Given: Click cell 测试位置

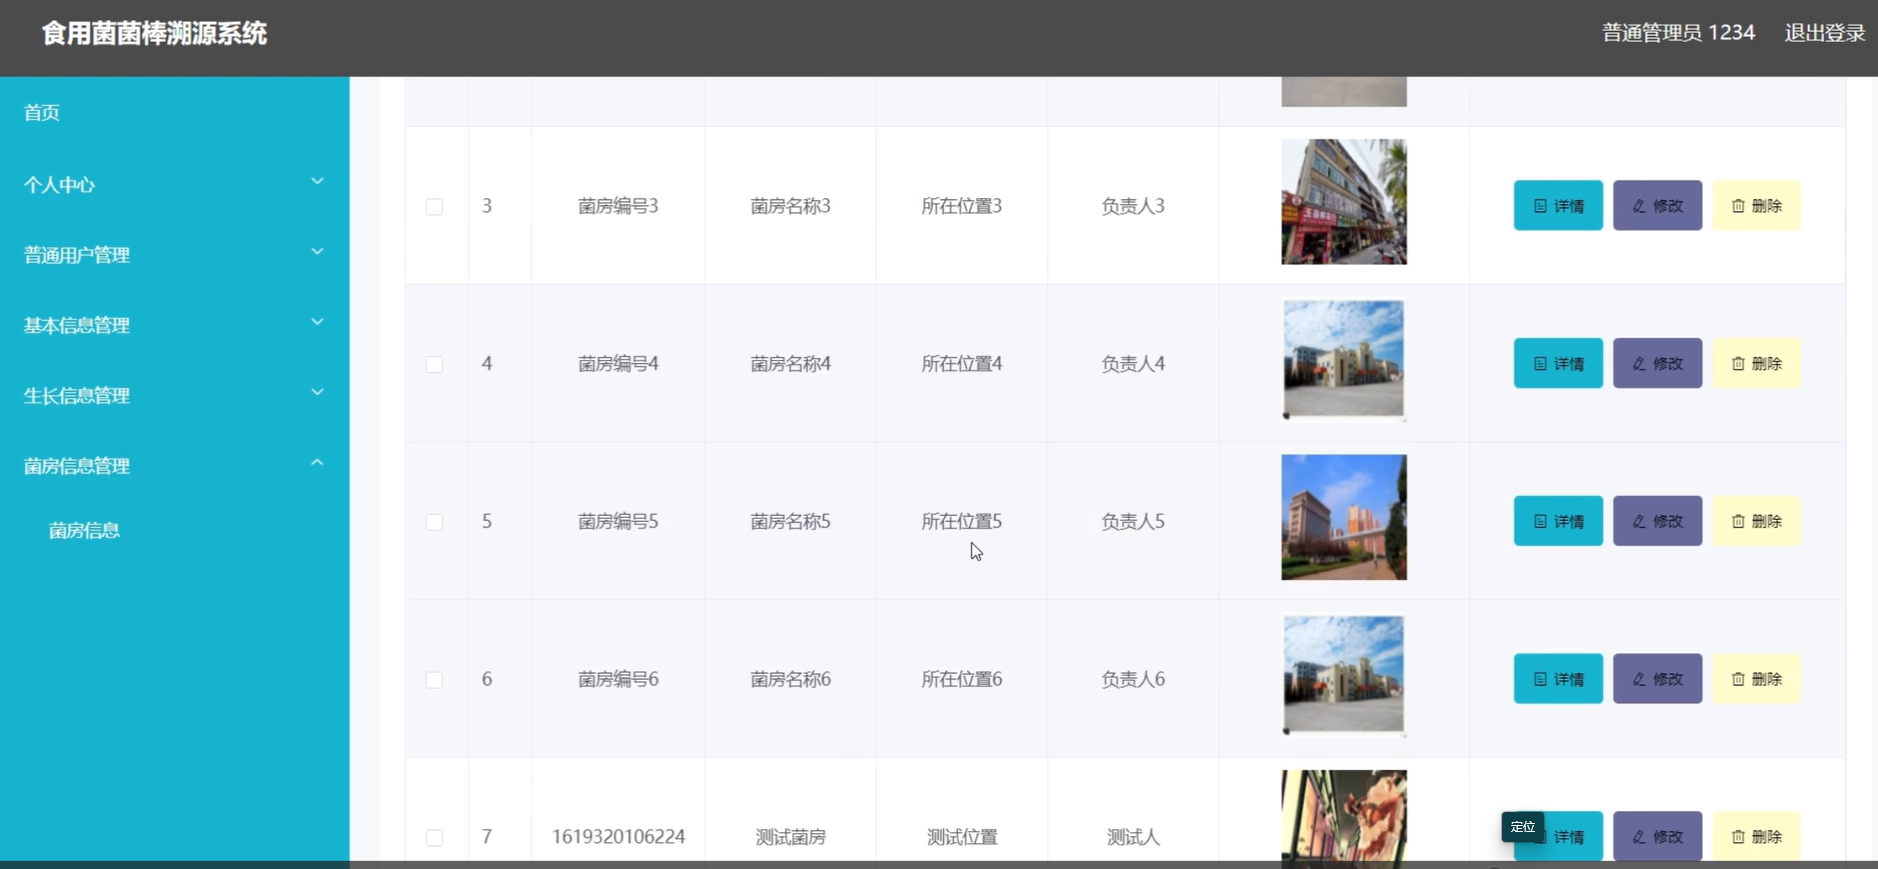Looking at the screenshot, I should point(962,837).
